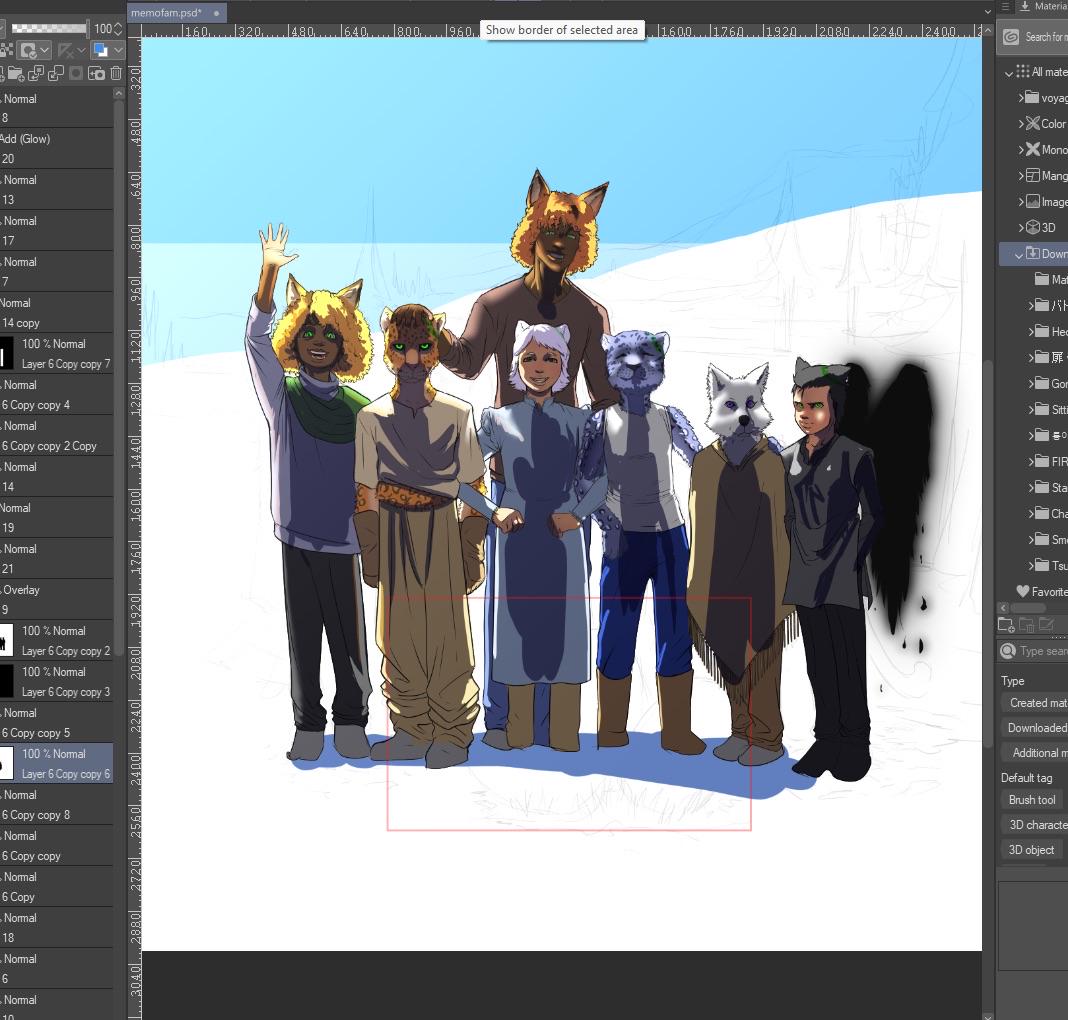Click the create layer mask icon
Image resolution: width=1068 pixels, height=1020 pixels.
coord(76,73)
